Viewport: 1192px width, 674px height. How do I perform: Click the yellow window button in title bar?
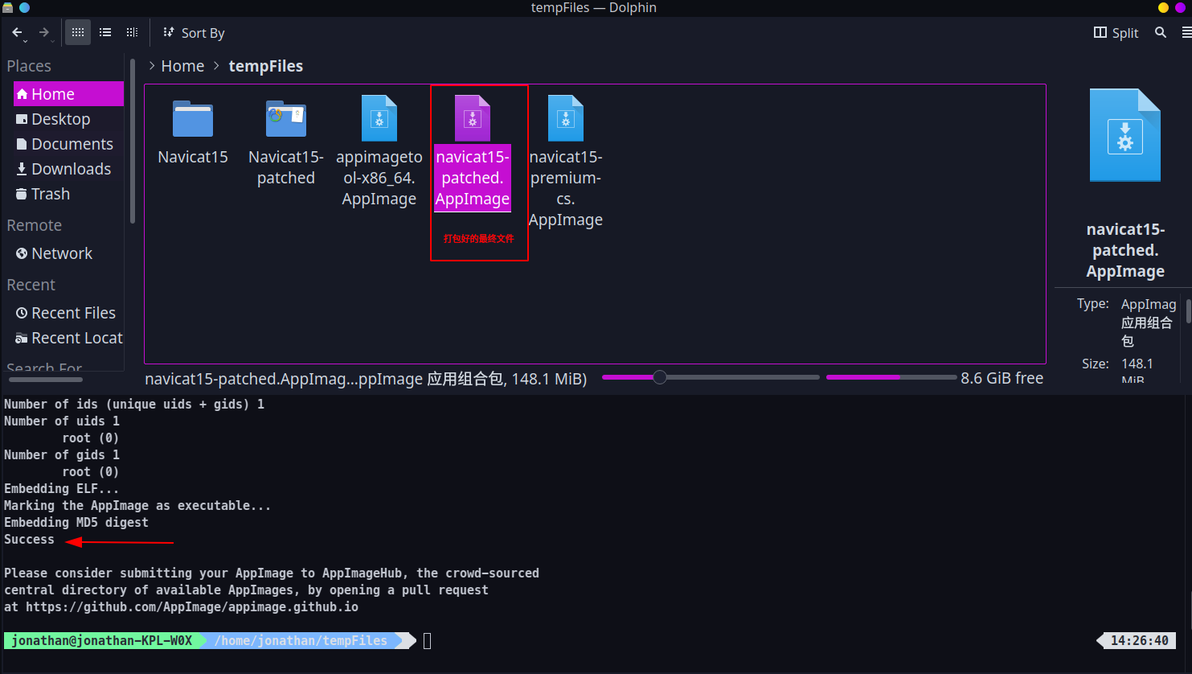1163,8
